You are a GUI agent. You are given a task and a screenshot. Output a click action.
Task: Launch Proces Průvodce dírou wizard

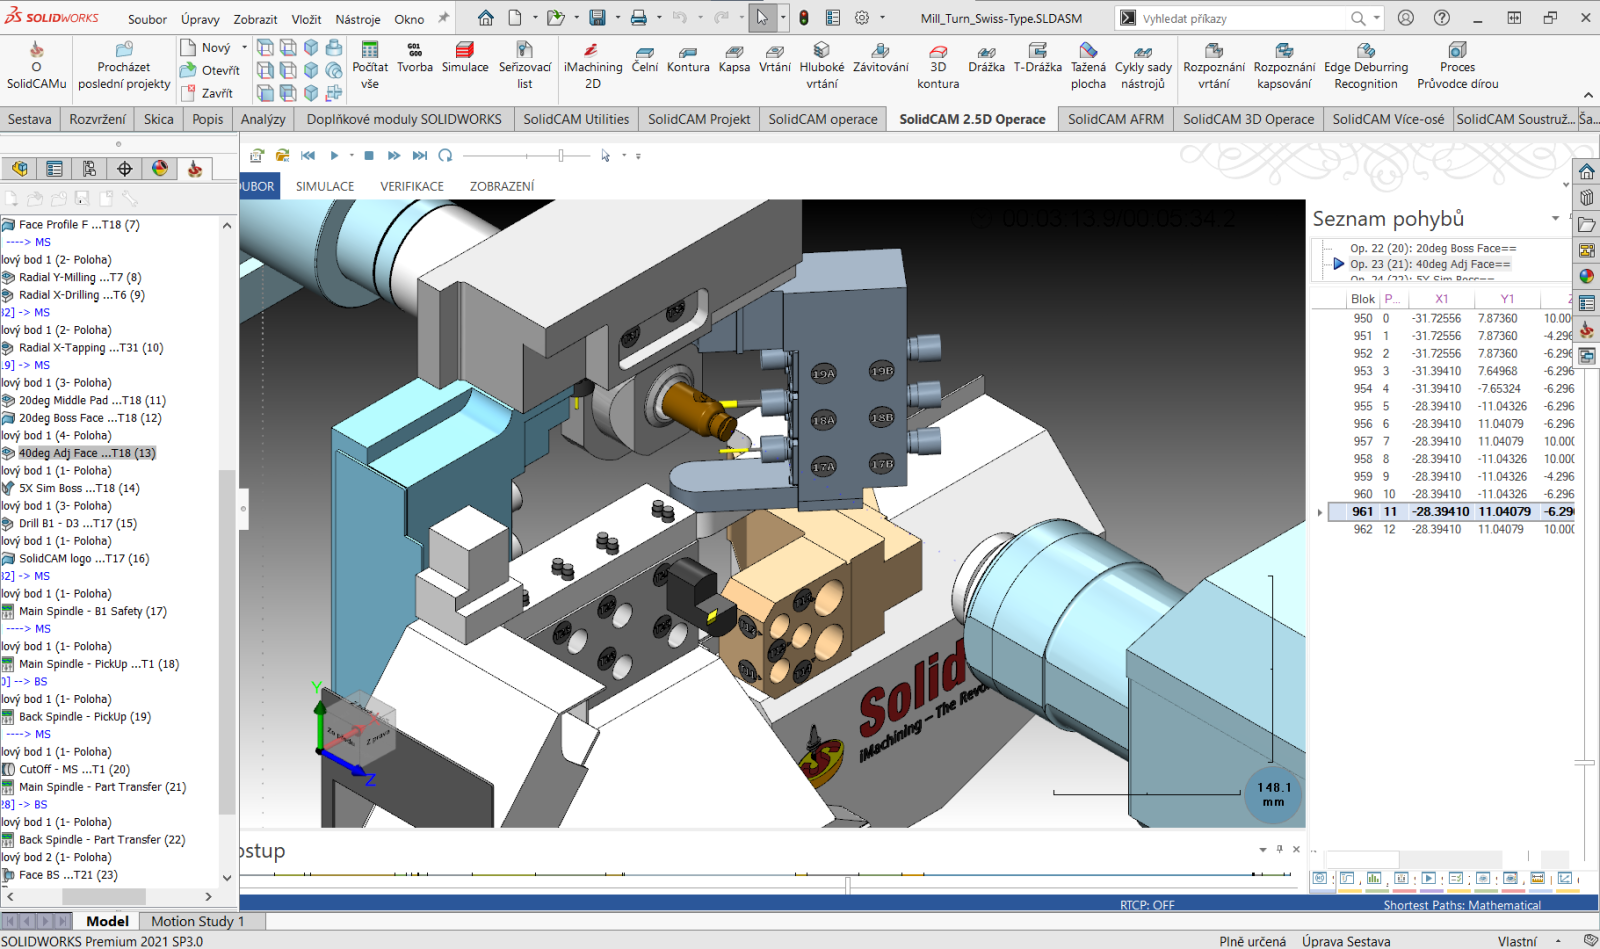pos(1457,66)
